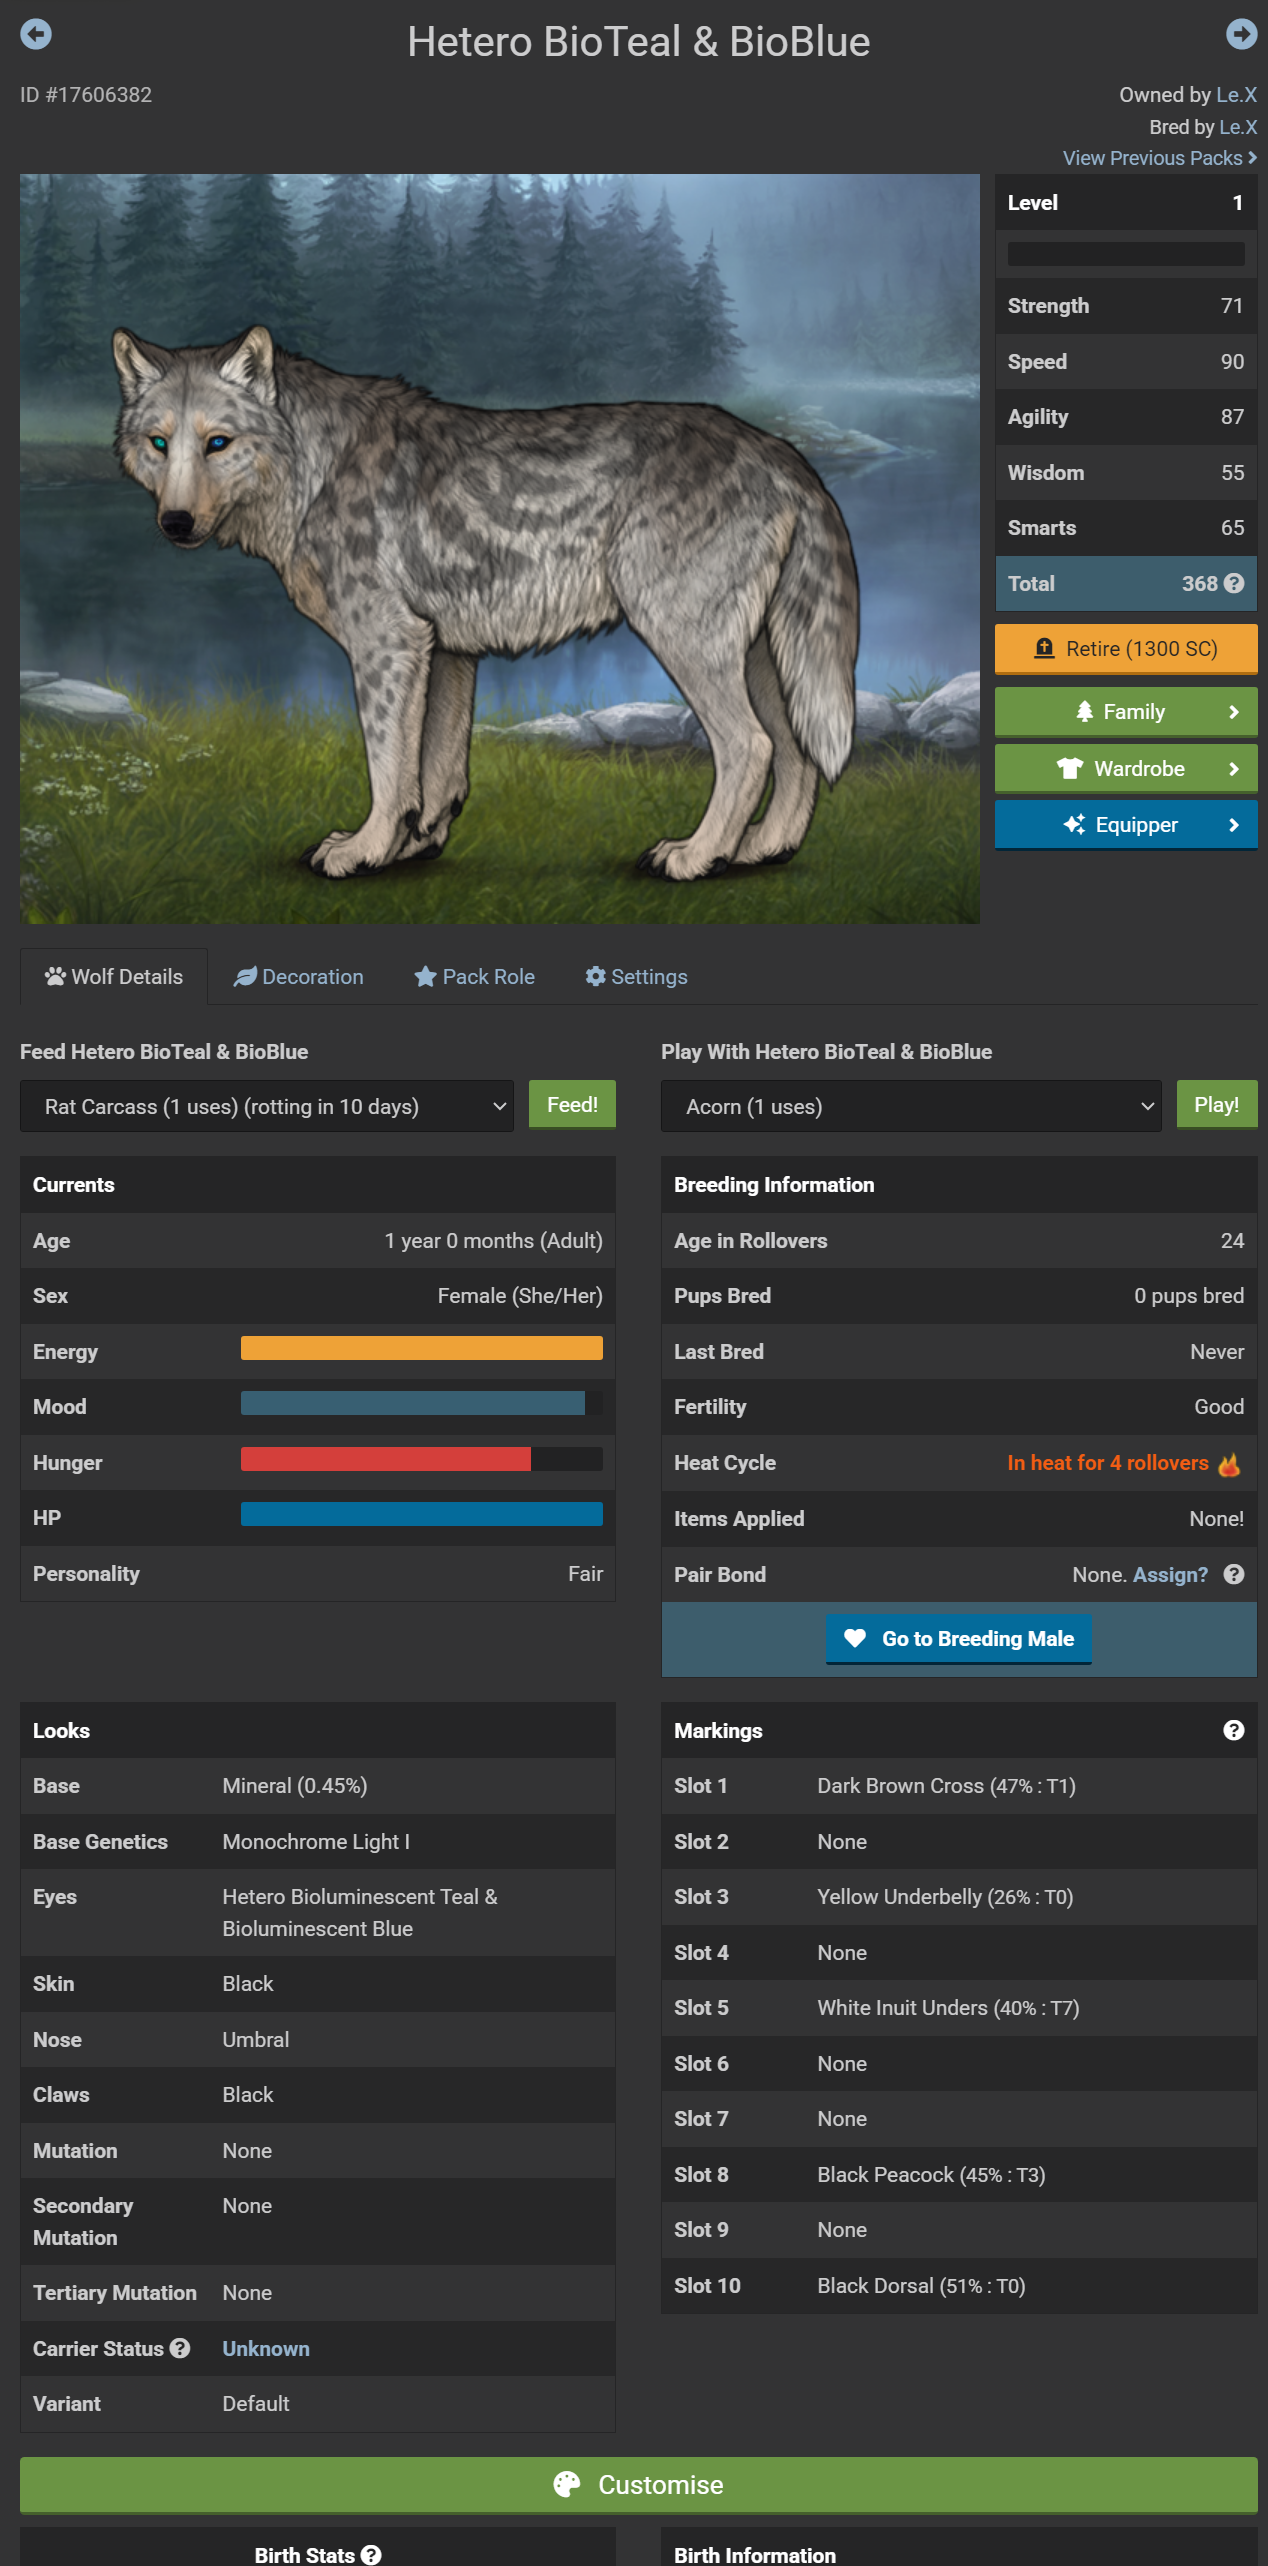Click 'Monochrome Light I' base genetics value
The width and height of the screenshot is (1268, 2566).
[316, 1842]
